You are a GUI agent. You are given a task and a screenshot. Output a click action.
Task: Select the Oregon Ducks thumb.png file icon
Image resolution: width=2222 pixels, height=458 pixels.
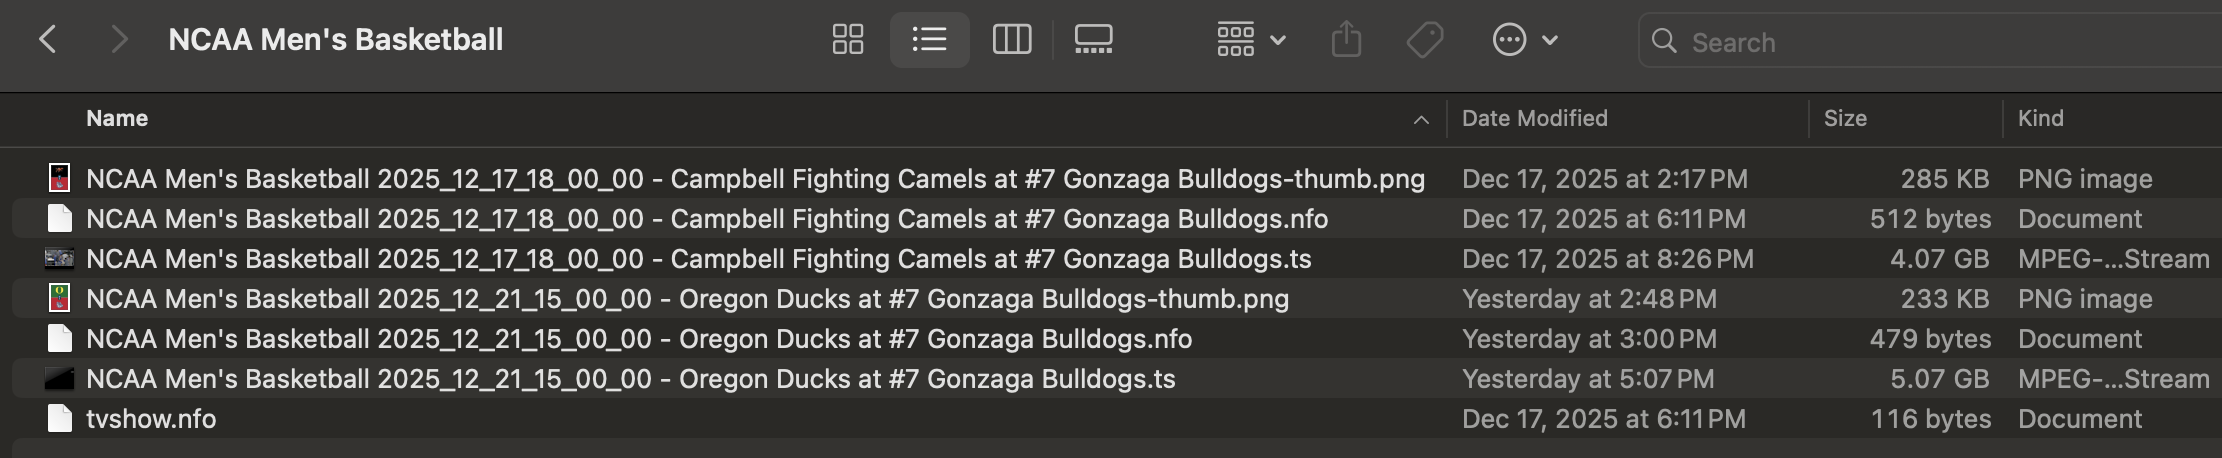(x=60, y=299)
